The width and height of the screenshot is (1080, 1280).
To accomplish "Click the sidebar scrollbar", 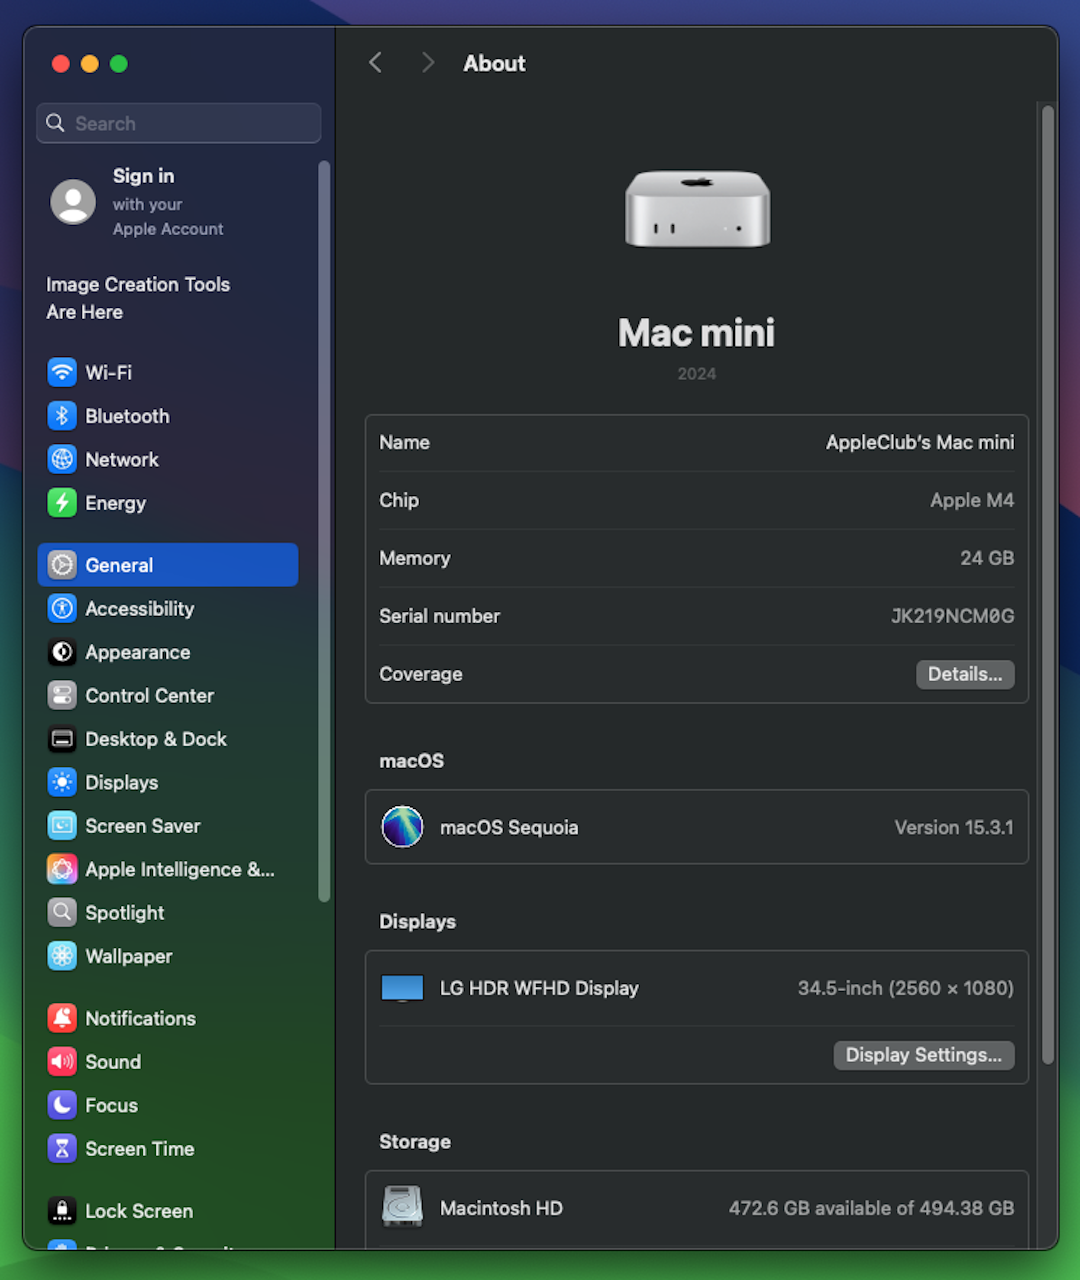I will pyautogui.click(x=323, y=531).
